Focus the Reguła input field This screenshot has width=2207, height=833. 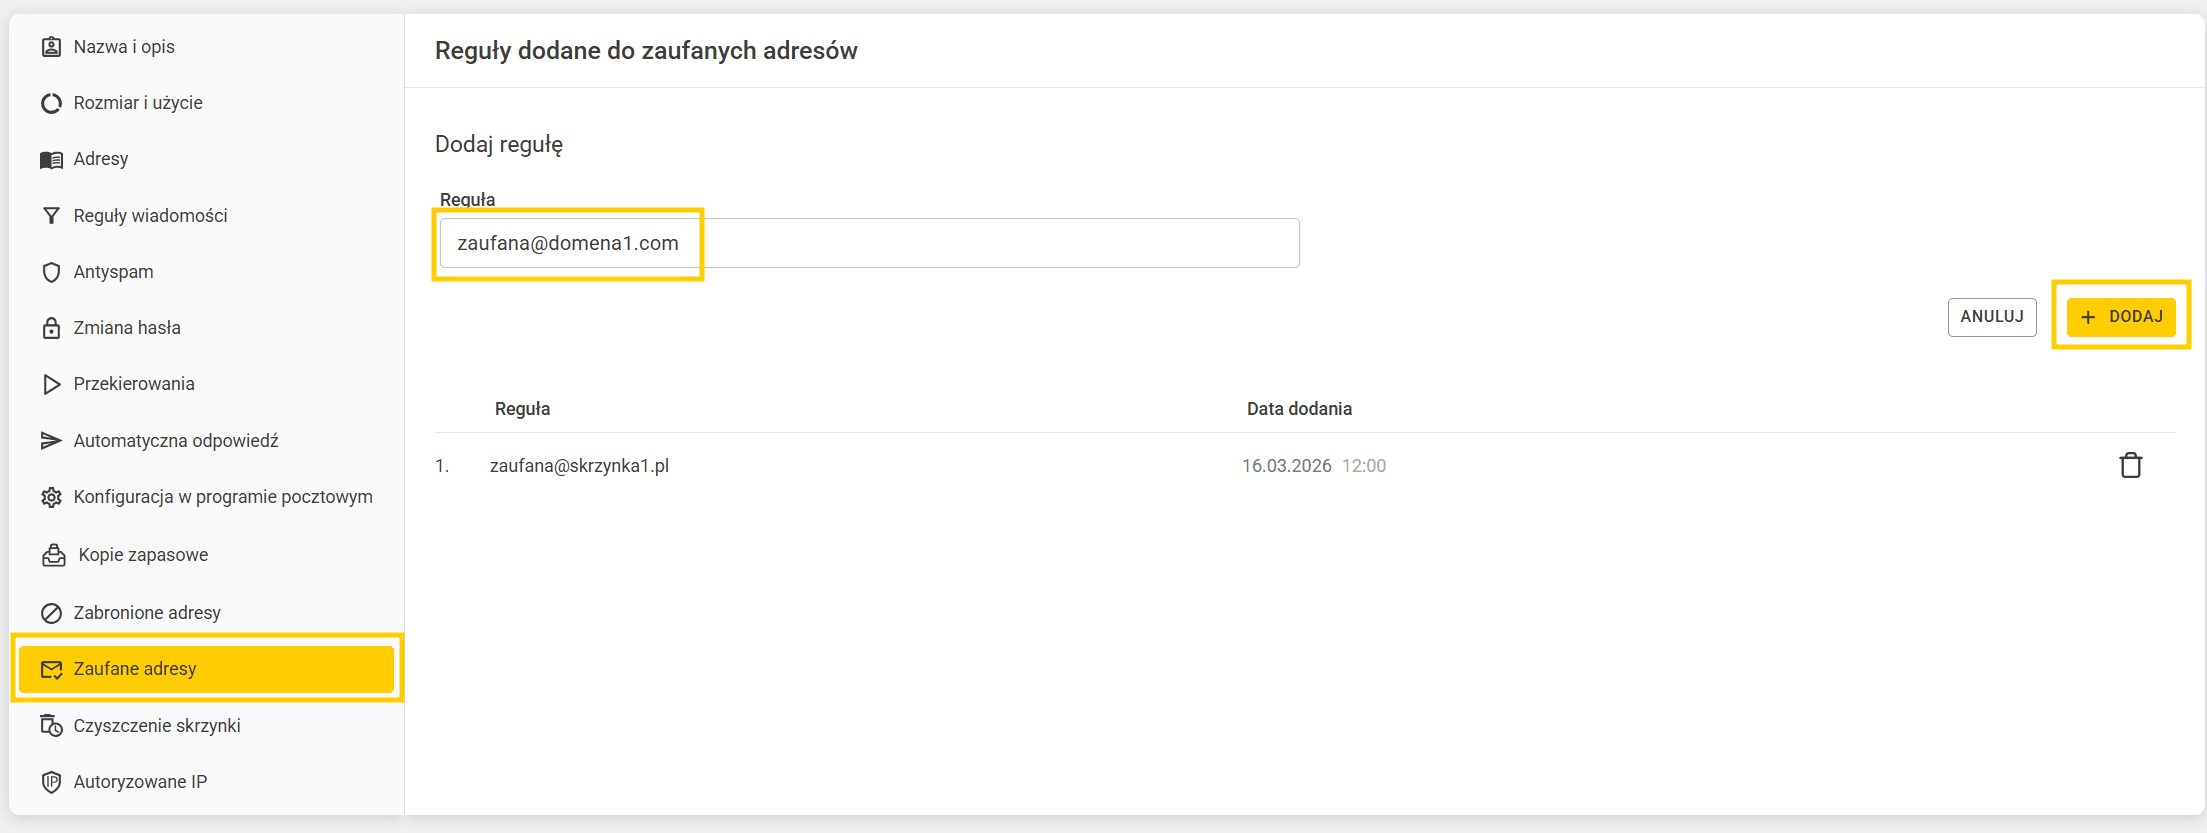869,243
